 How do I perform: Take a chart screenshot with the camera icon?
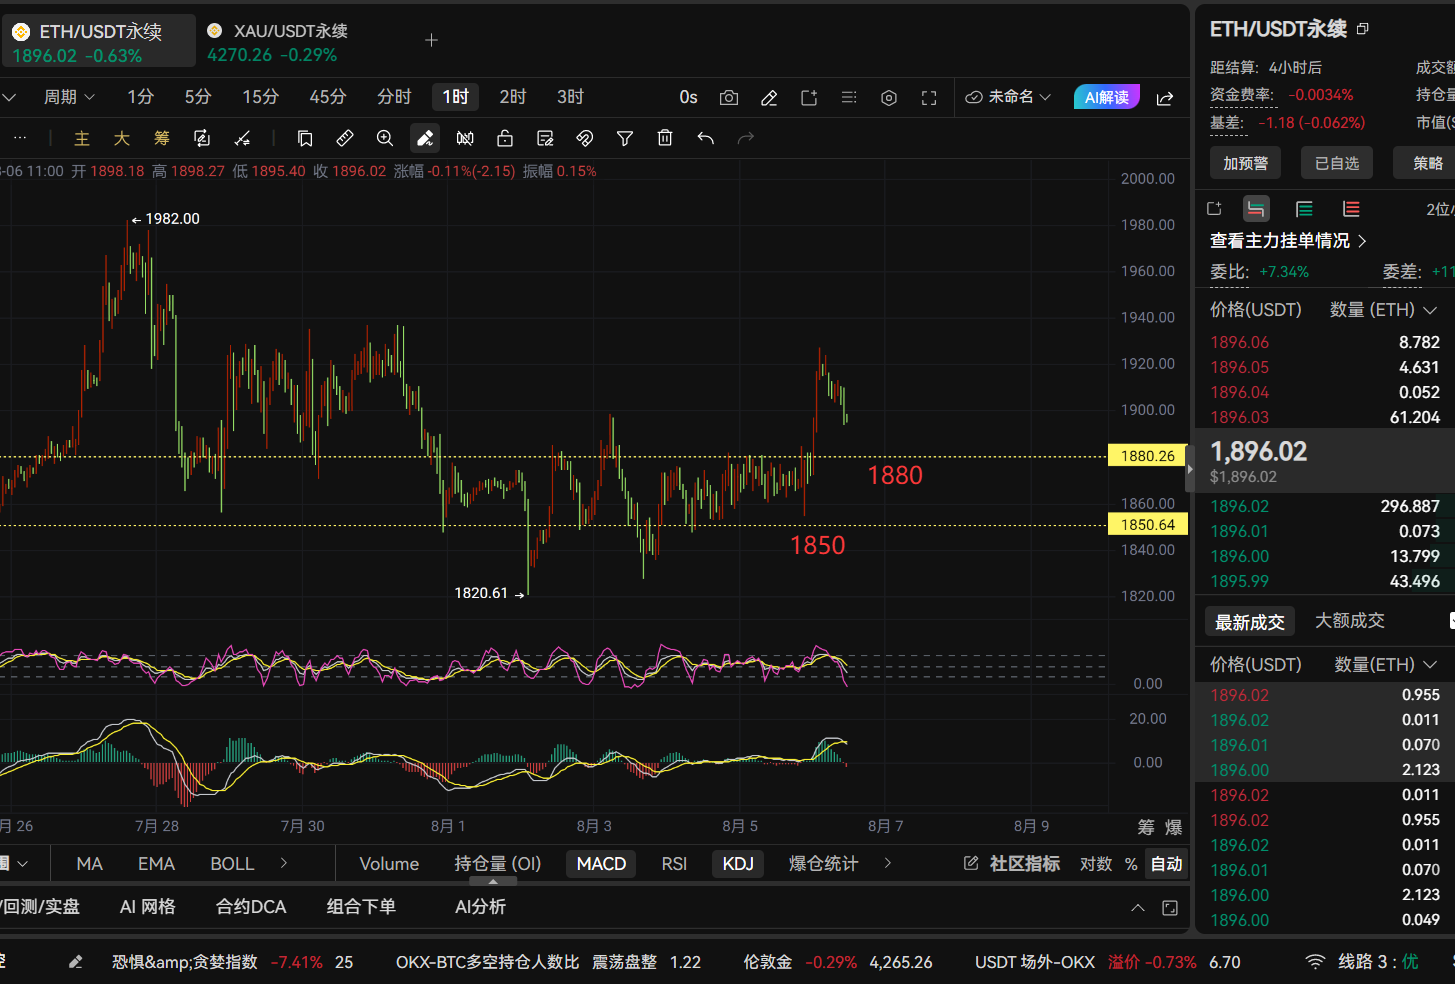click(729, 97)
